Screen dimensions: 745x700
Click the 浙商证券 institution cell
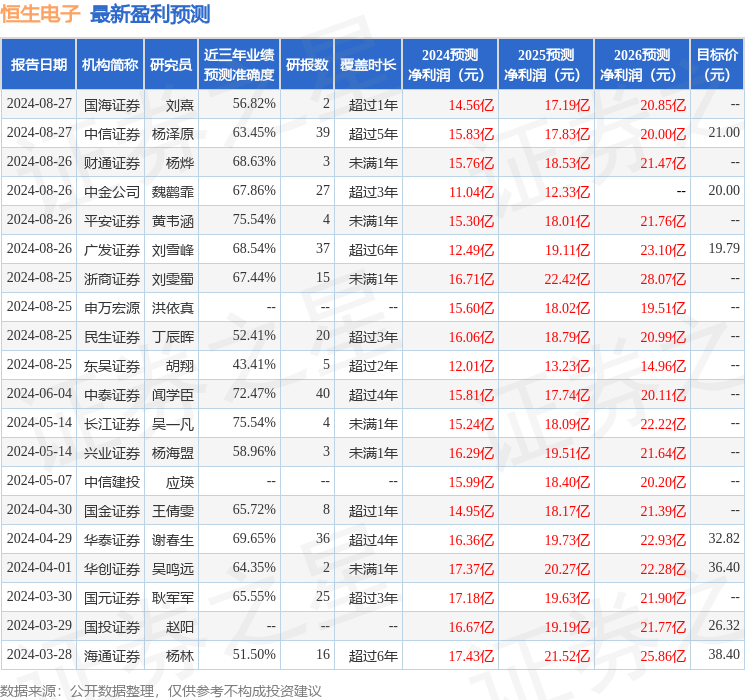112,279
